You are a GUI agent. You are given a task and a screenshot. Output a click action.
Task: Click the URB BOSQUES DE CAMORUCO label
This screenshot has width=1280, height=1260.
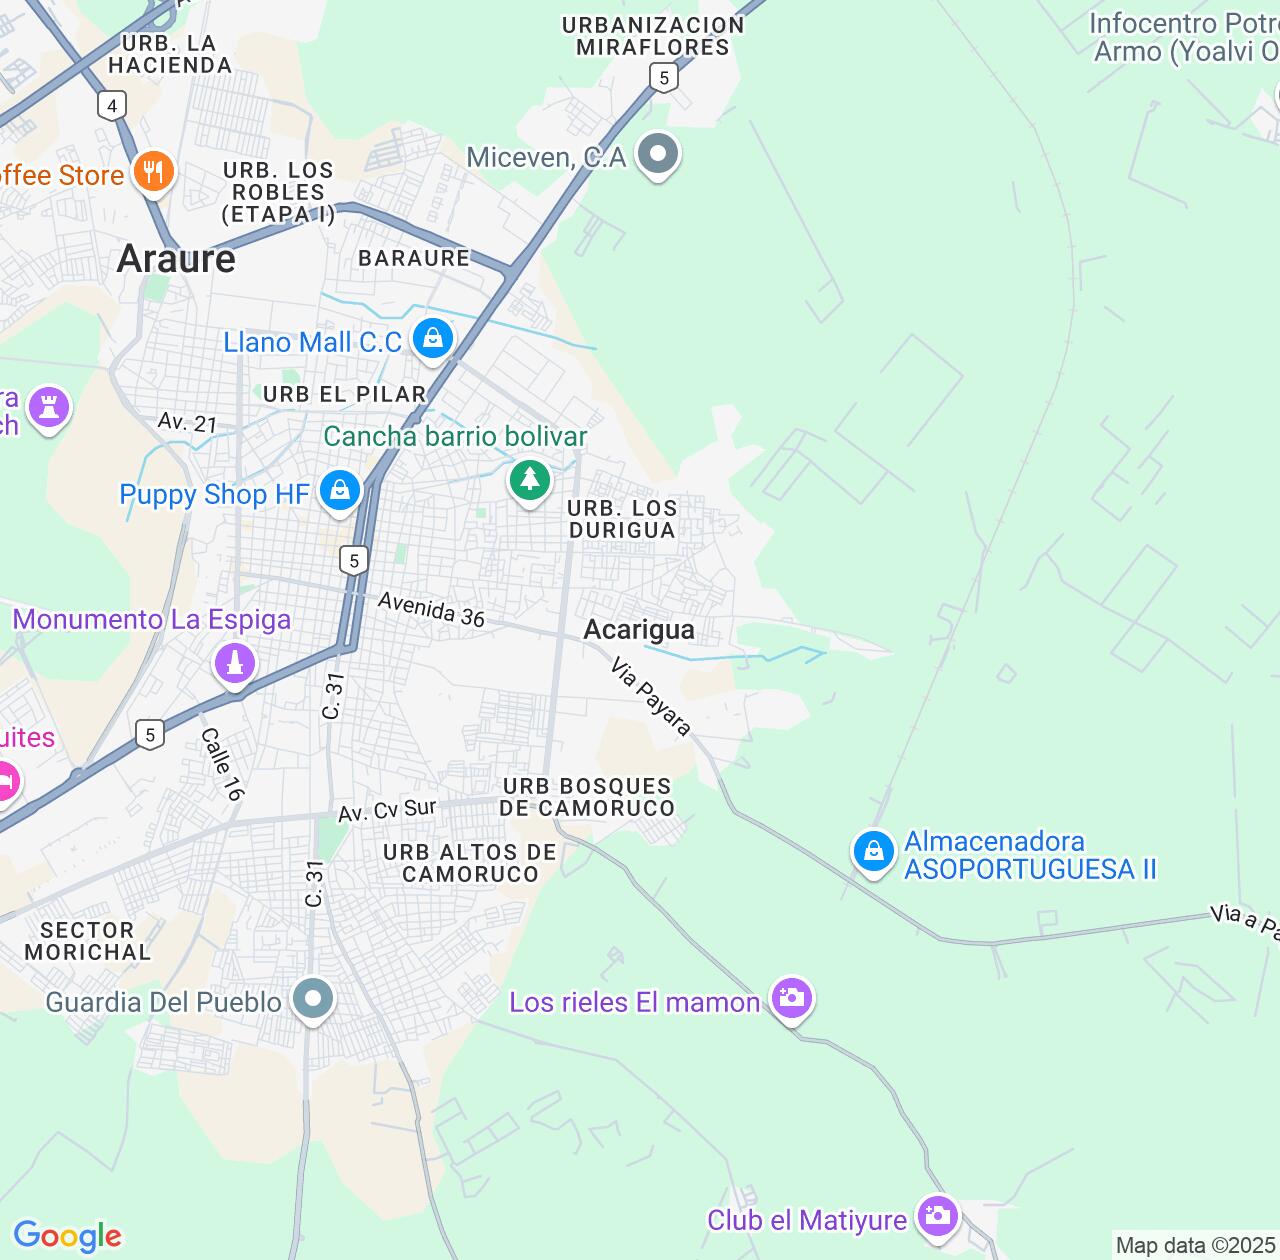[587, 797]
